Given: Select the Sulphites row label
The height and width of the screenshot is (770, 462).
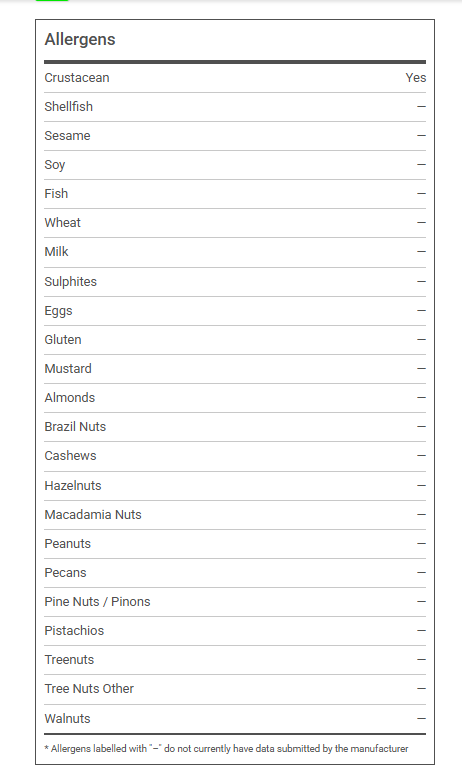Looking at the screenshot, I should pyautogui.click(x=71, y=281).
